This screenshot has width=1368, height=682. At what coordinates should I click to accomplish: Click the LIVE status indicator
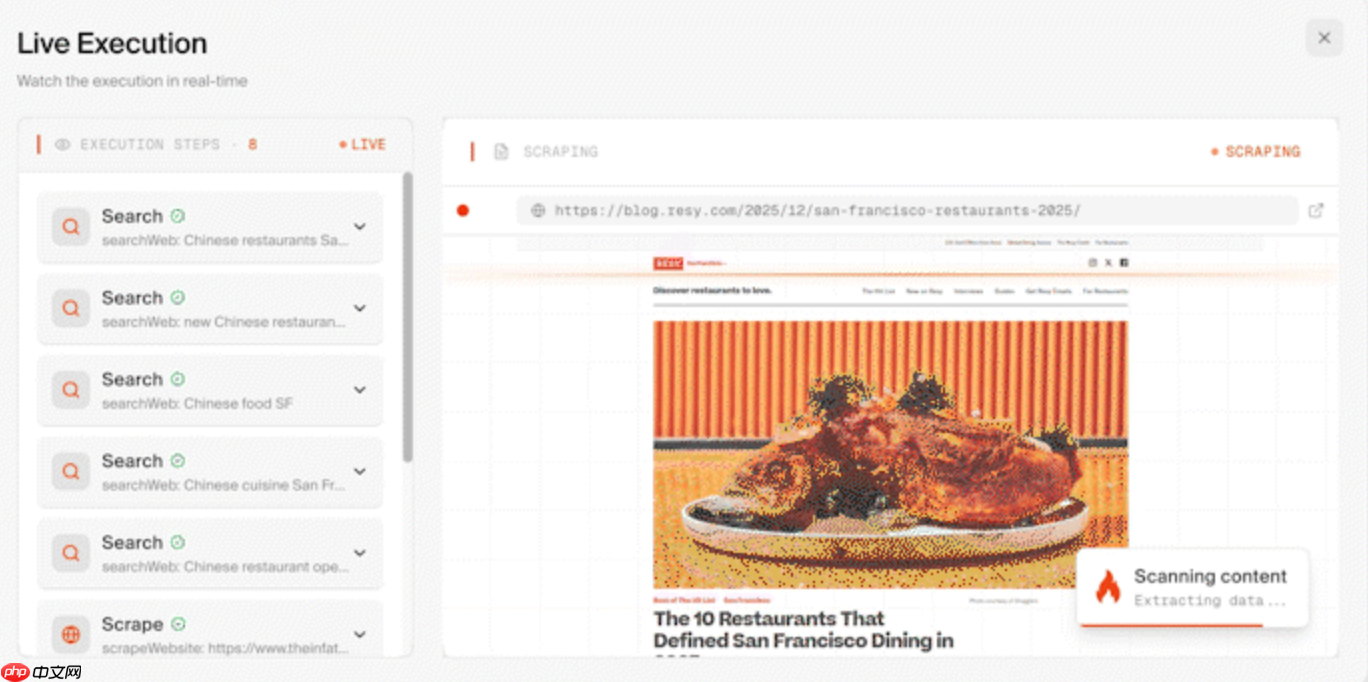coord(362,145)
